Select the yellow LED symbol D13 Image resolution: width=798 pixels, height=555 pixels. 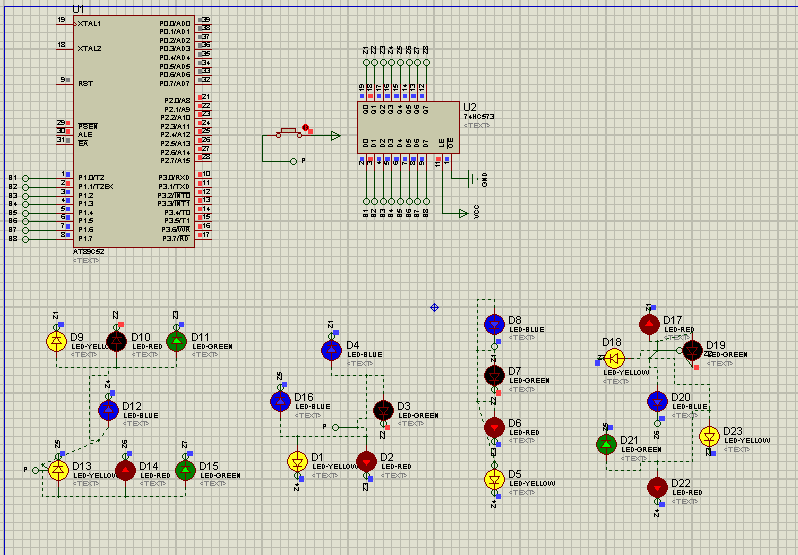click(59, 471)
